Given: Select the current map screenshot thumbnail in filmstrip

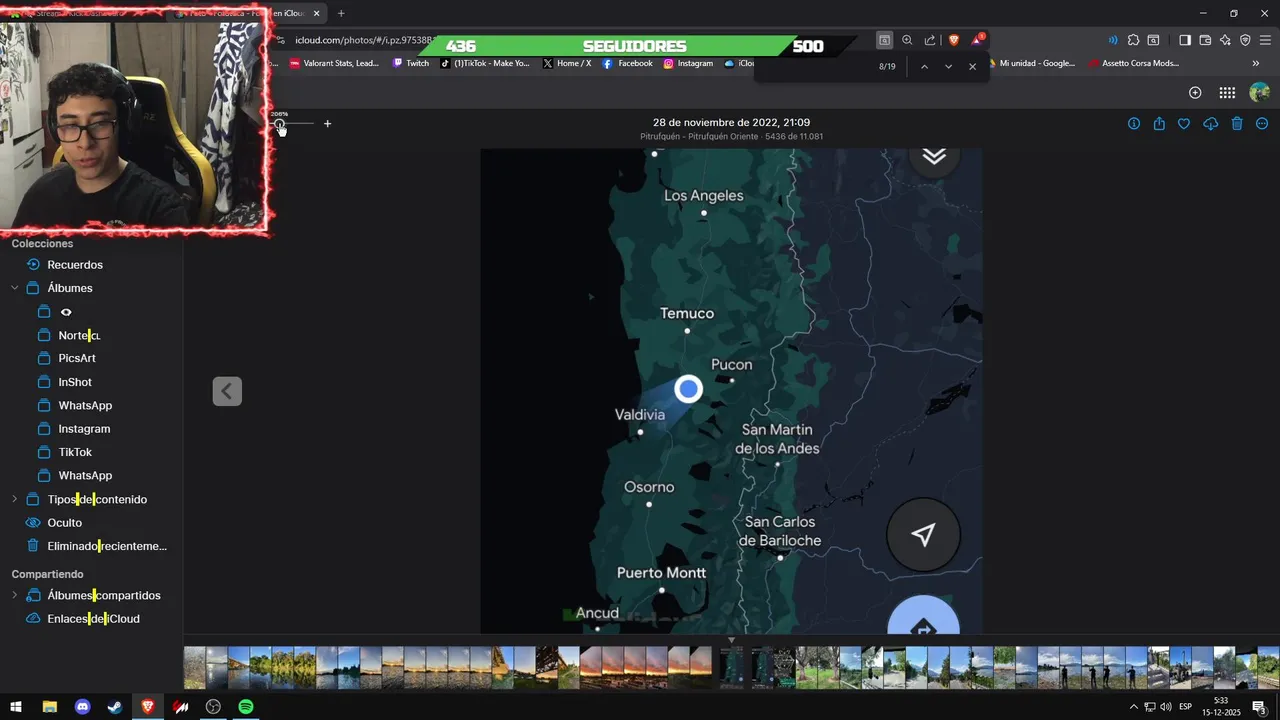Looking at the screenshot, I should pyautogui.click(x=732, y=667).
